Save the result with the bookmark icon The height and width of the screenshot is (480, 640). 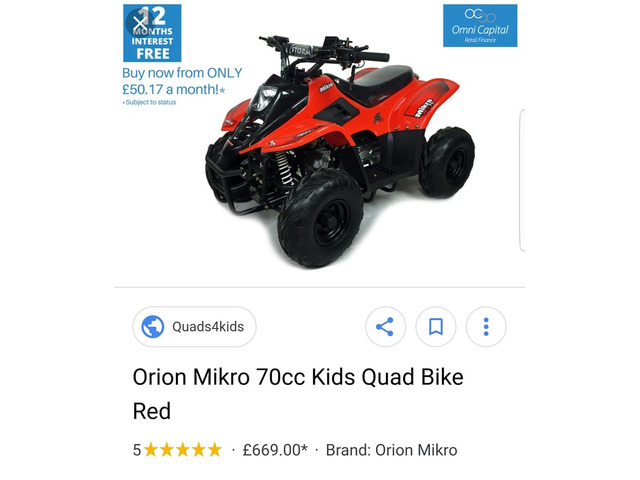436,327
